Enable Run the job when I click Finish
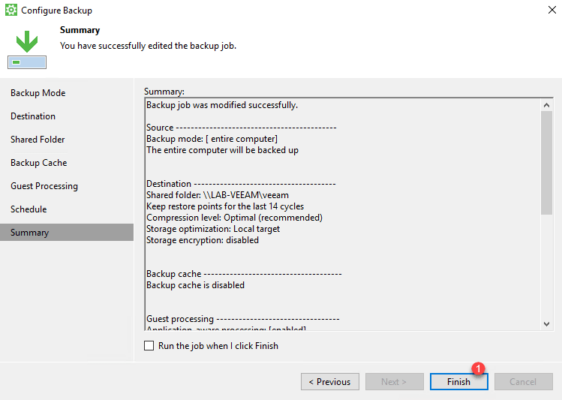562x400 pixels. [149, 346]
